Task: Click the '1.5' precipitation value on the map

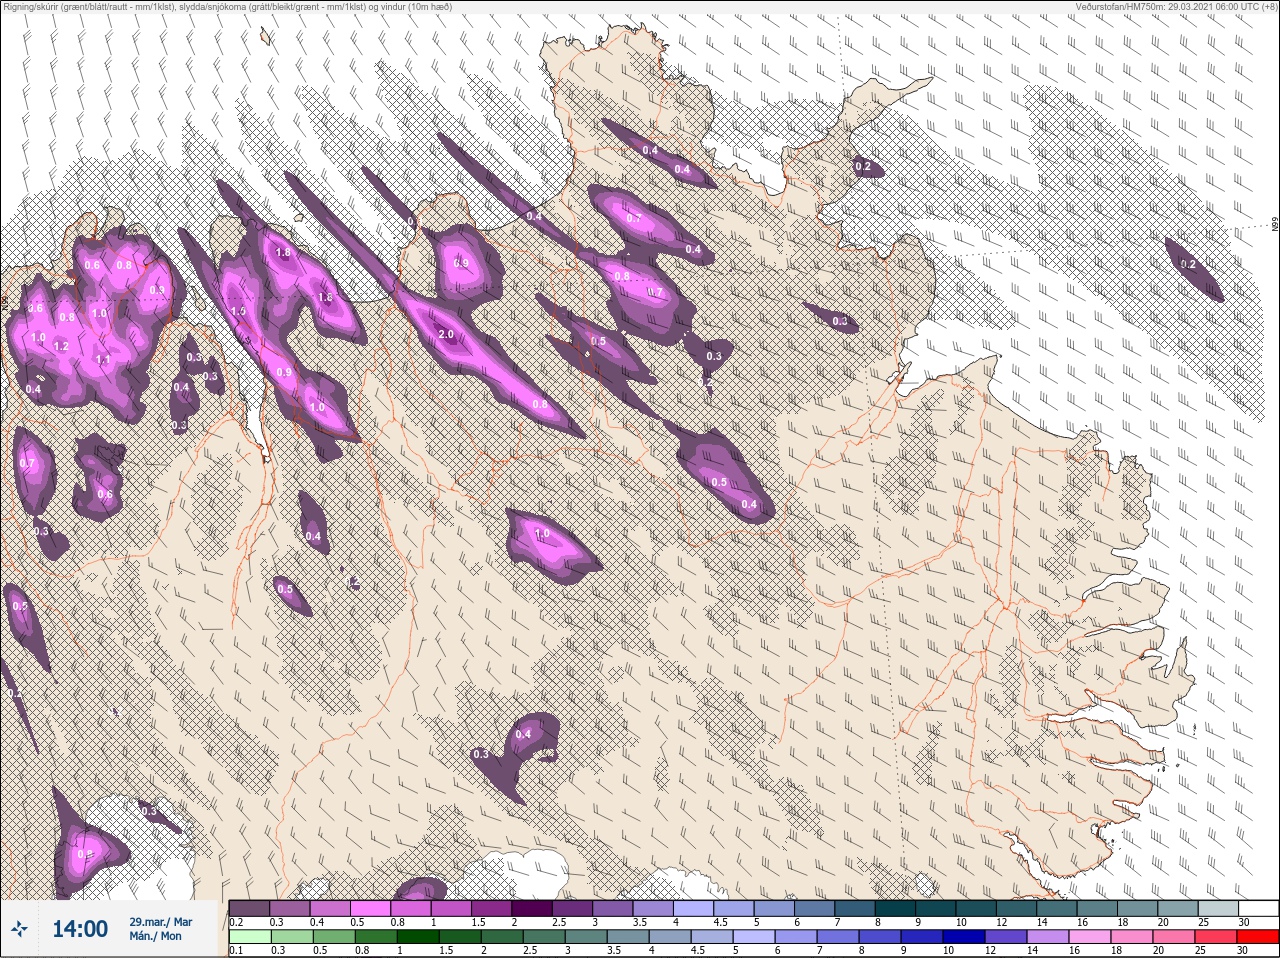Action: pos(238,312)
